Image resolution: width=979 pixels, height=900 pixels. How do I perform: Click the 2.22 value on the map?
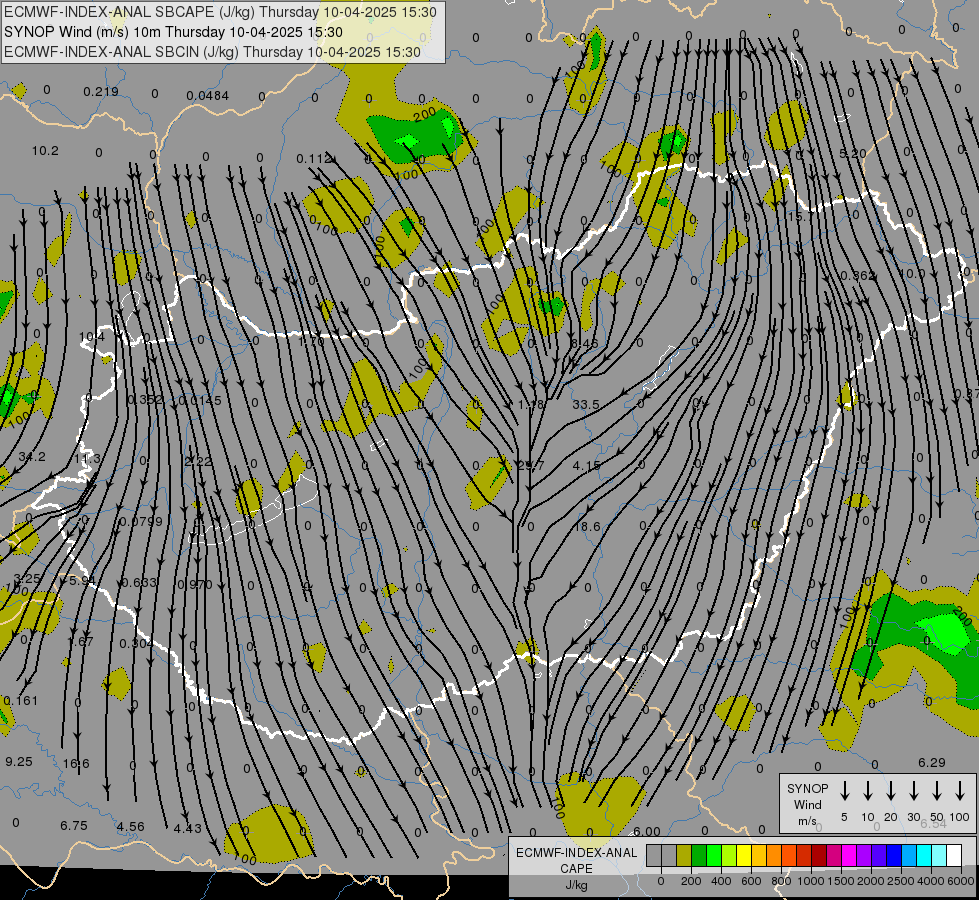[198, 461]
